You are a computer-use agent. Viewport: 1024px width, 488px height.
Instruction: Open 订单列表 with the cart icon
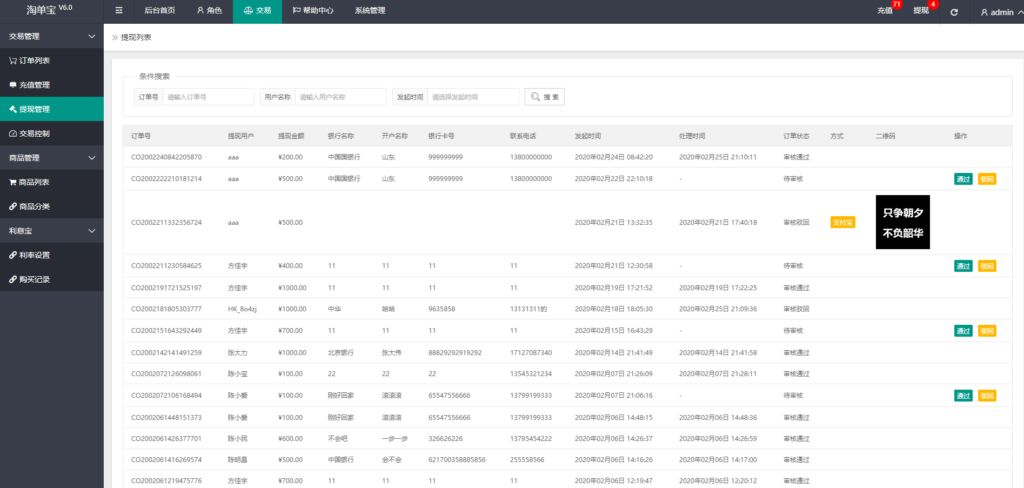[35, 60]
